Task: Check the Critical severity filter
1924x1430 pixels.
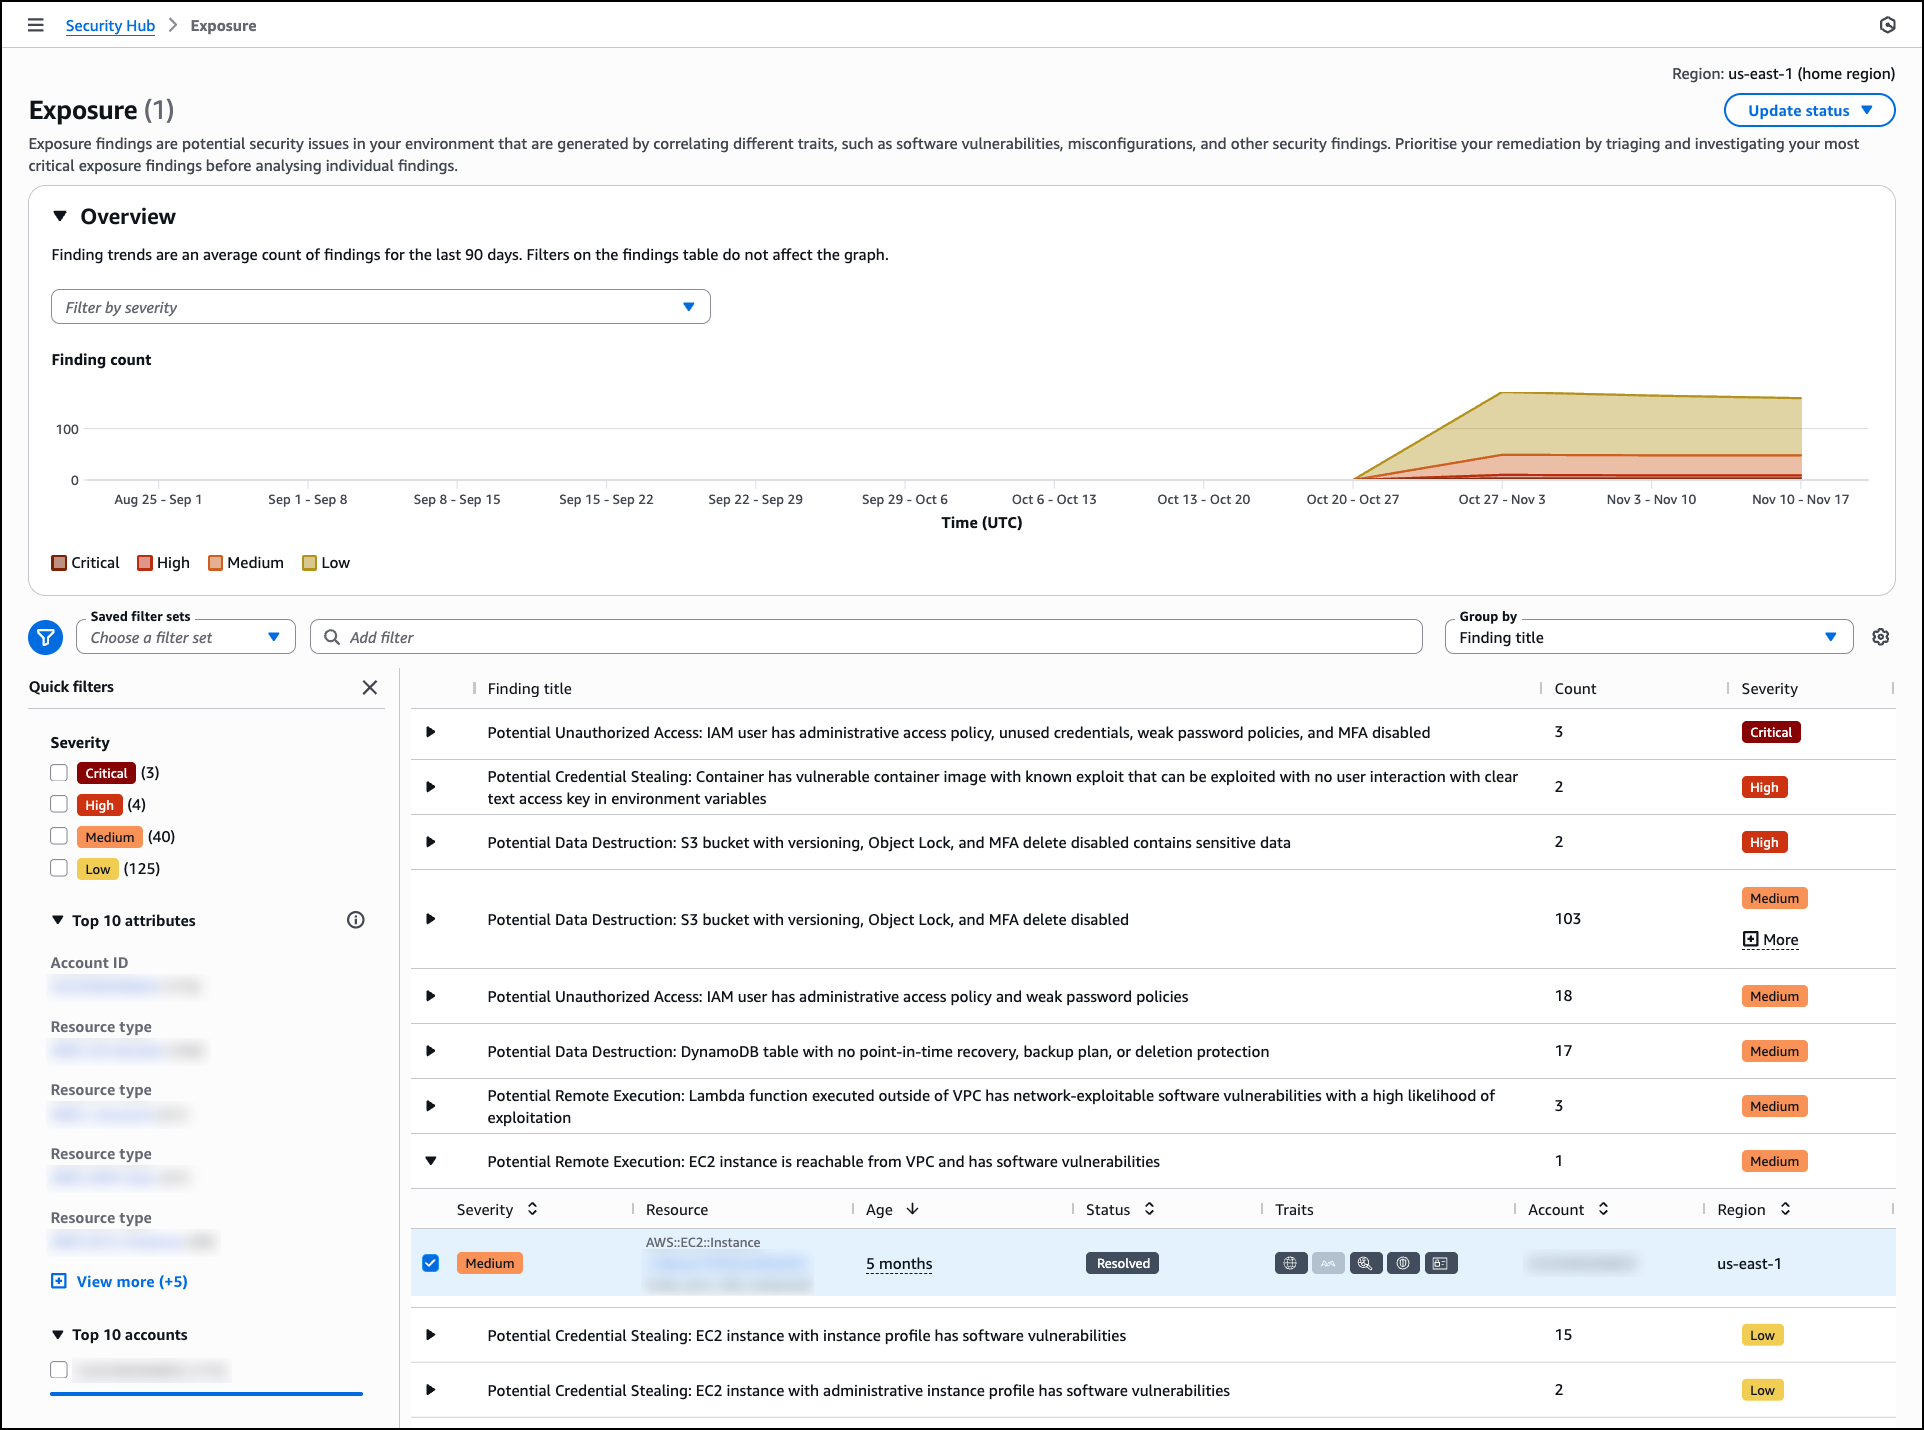Action: pos(59,773)
